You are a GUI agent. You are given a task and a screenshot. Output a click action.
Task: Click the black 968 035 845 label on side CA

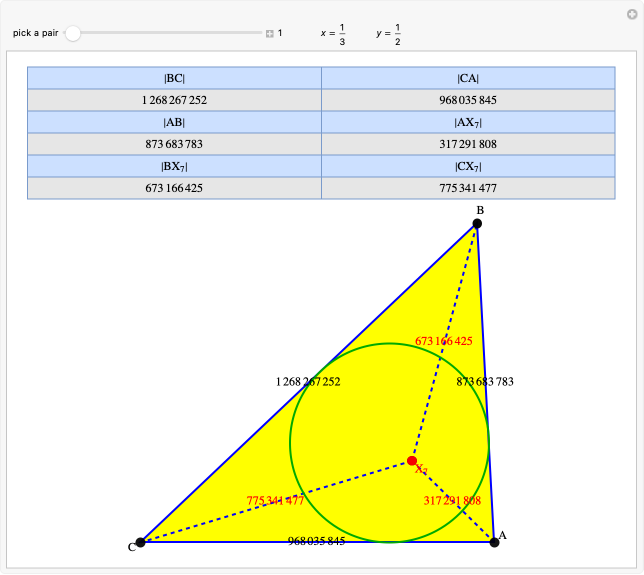tap(316, 541)
